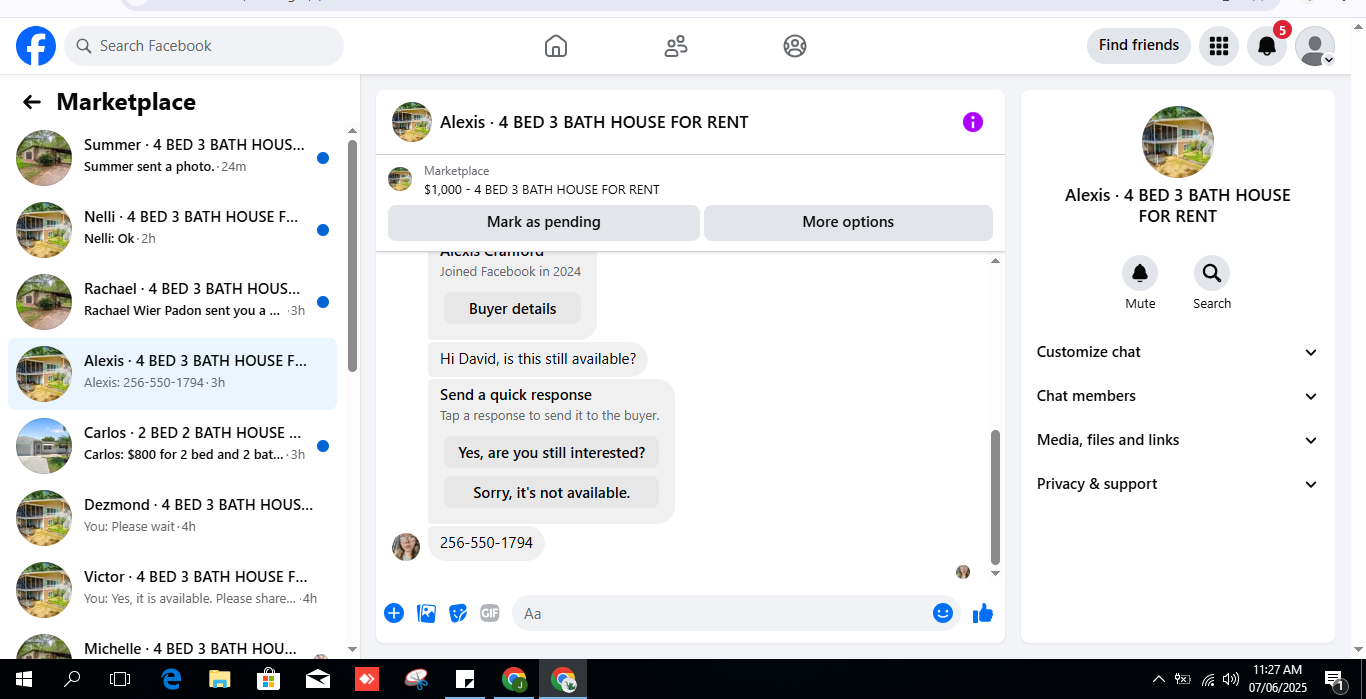The width and height of the screenshot is (1366, 699).
Task: Open File Explorer from the taskbar
Action: (x=219, y=679)
